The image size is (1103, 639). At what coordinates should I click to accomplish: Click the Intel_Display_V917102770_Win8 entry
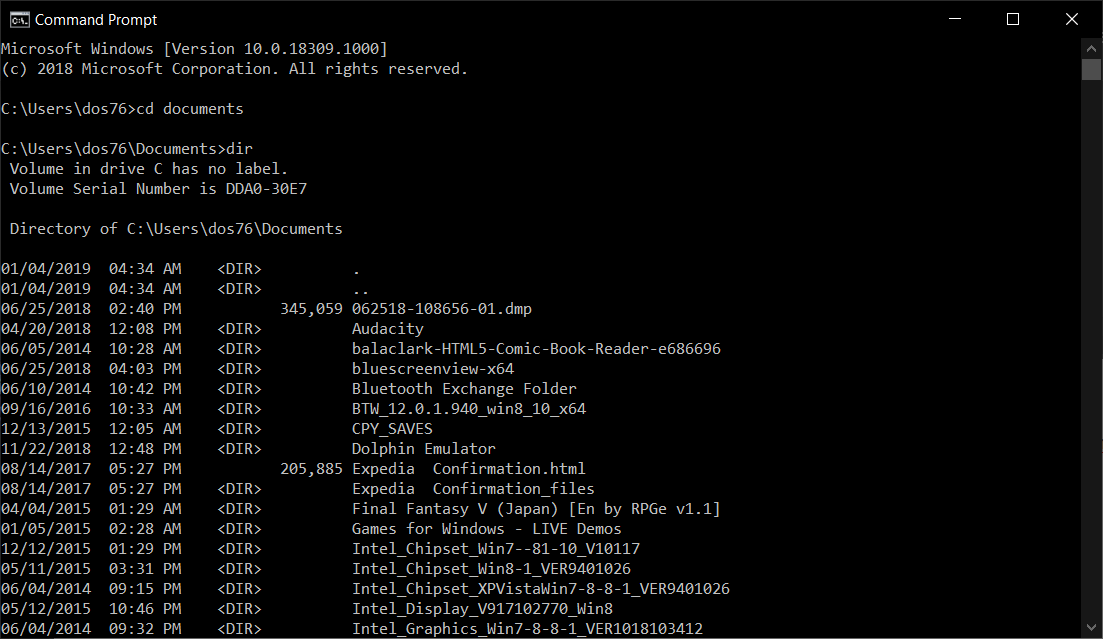(482, 609)
